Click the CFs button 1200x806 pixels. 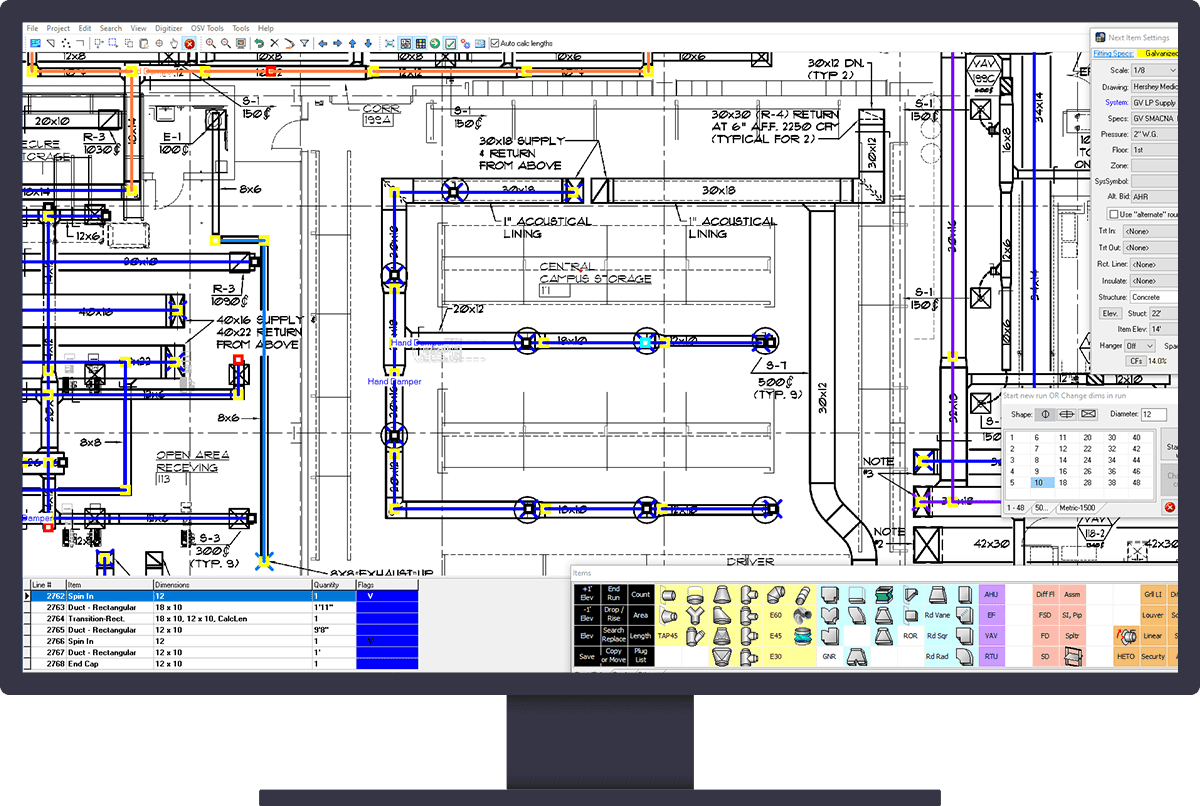[x=1136, y=360]
